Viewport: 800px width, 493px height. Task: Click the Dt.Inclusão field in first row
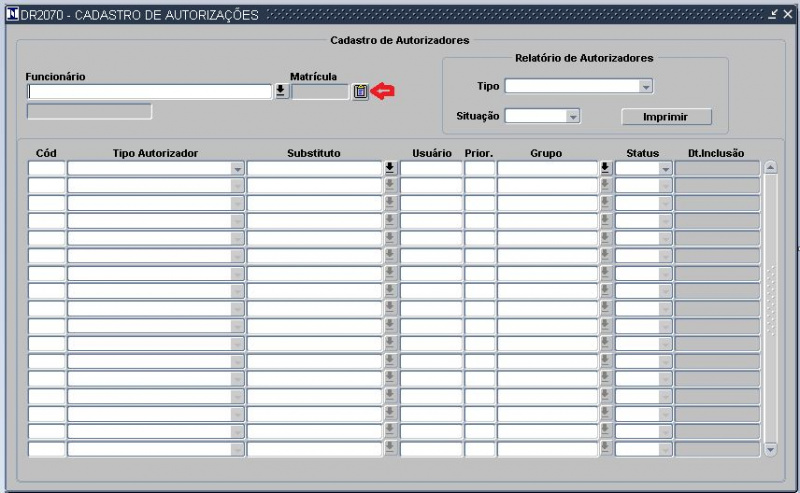[x=717, y=168]
